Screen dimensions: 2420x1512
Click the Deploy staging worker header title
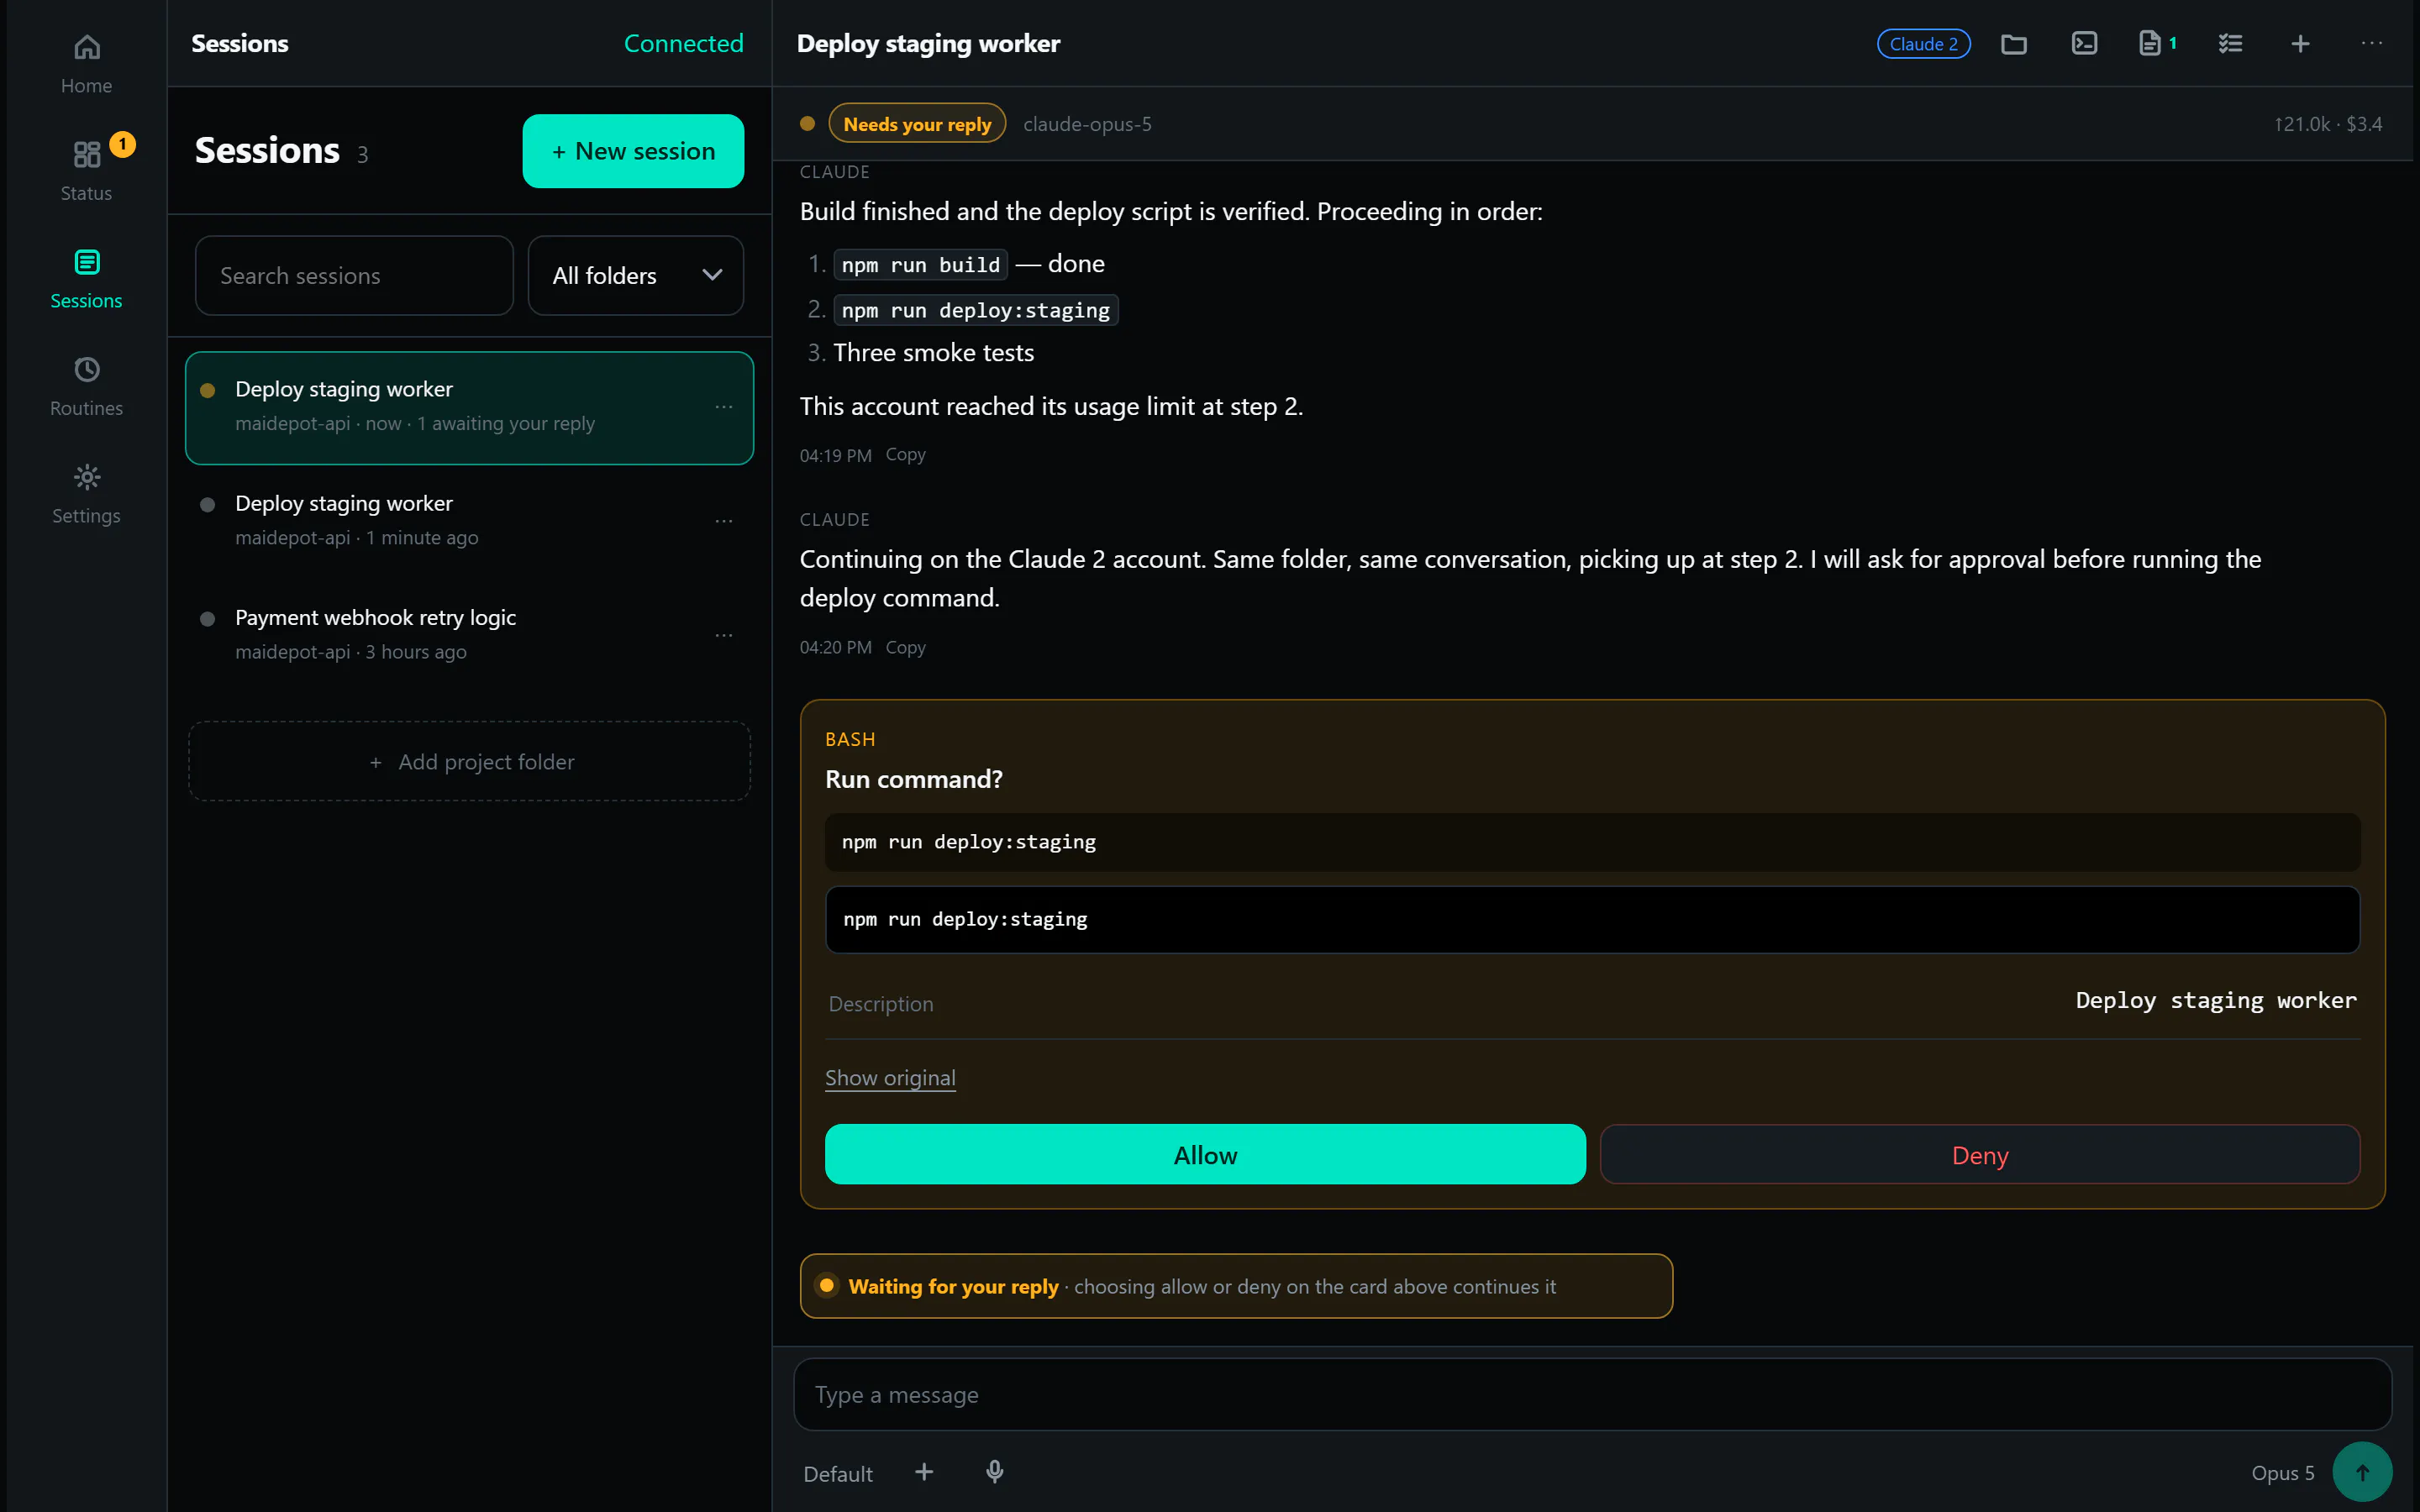(x=928, y=44)
